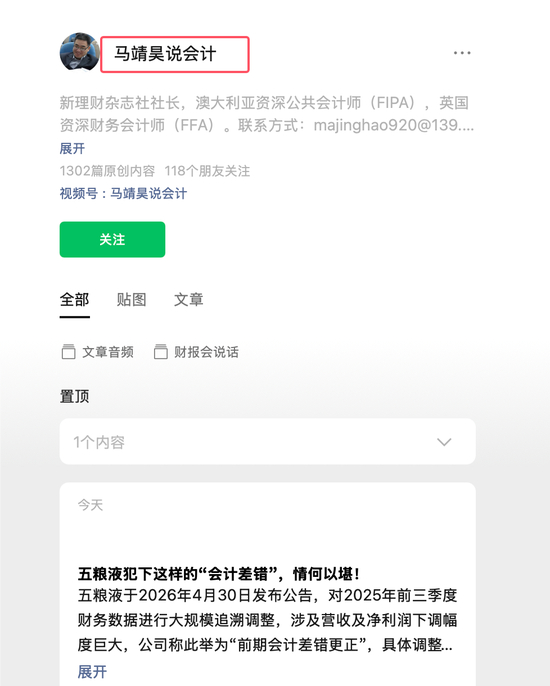Click the 置顶 pinned section heading
Image resolution: width=550 pixels, height=686 pixels.
(x=74, y=396)
